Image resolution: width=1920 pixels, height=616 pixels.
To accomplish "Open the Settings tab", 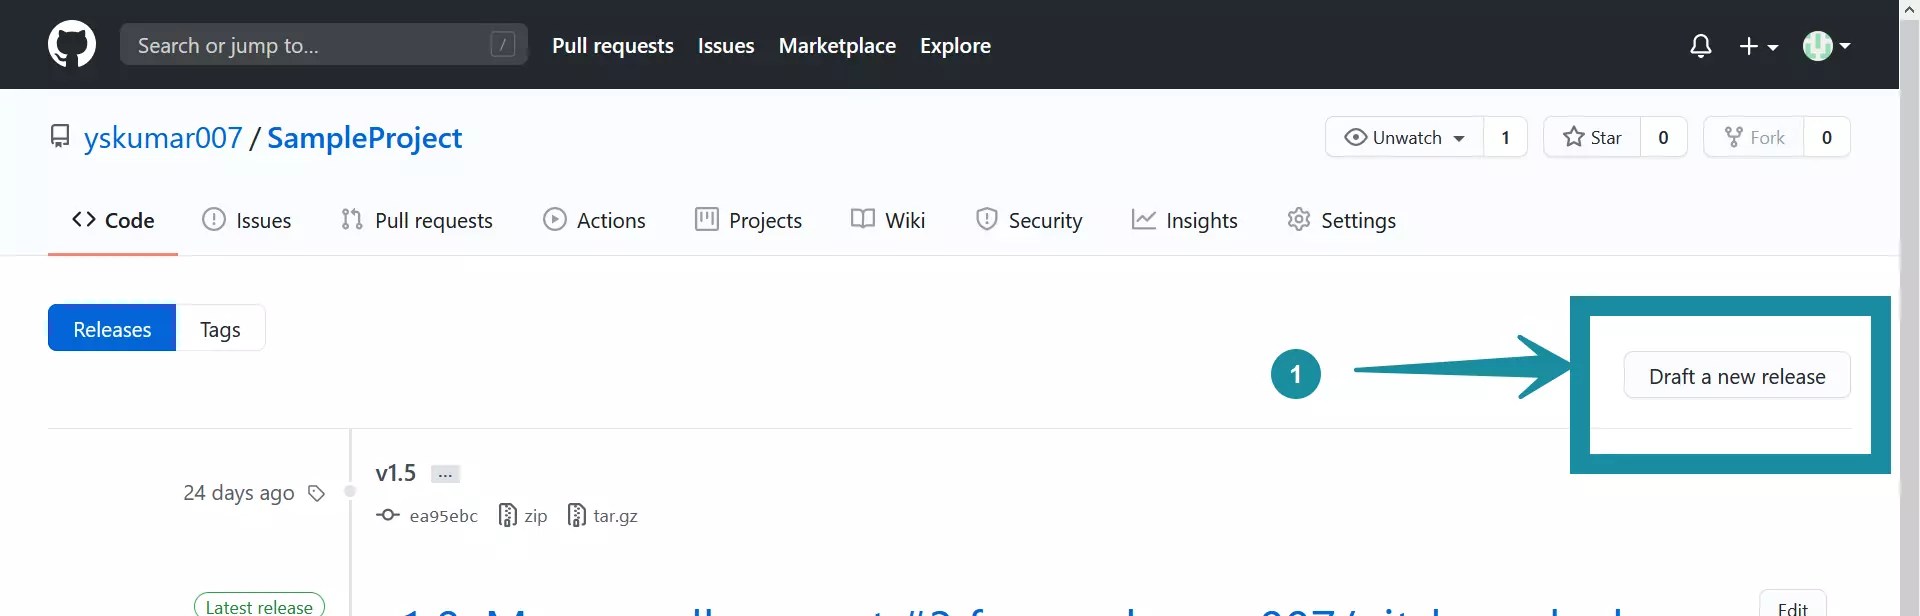I will [x=1342, y=220].
